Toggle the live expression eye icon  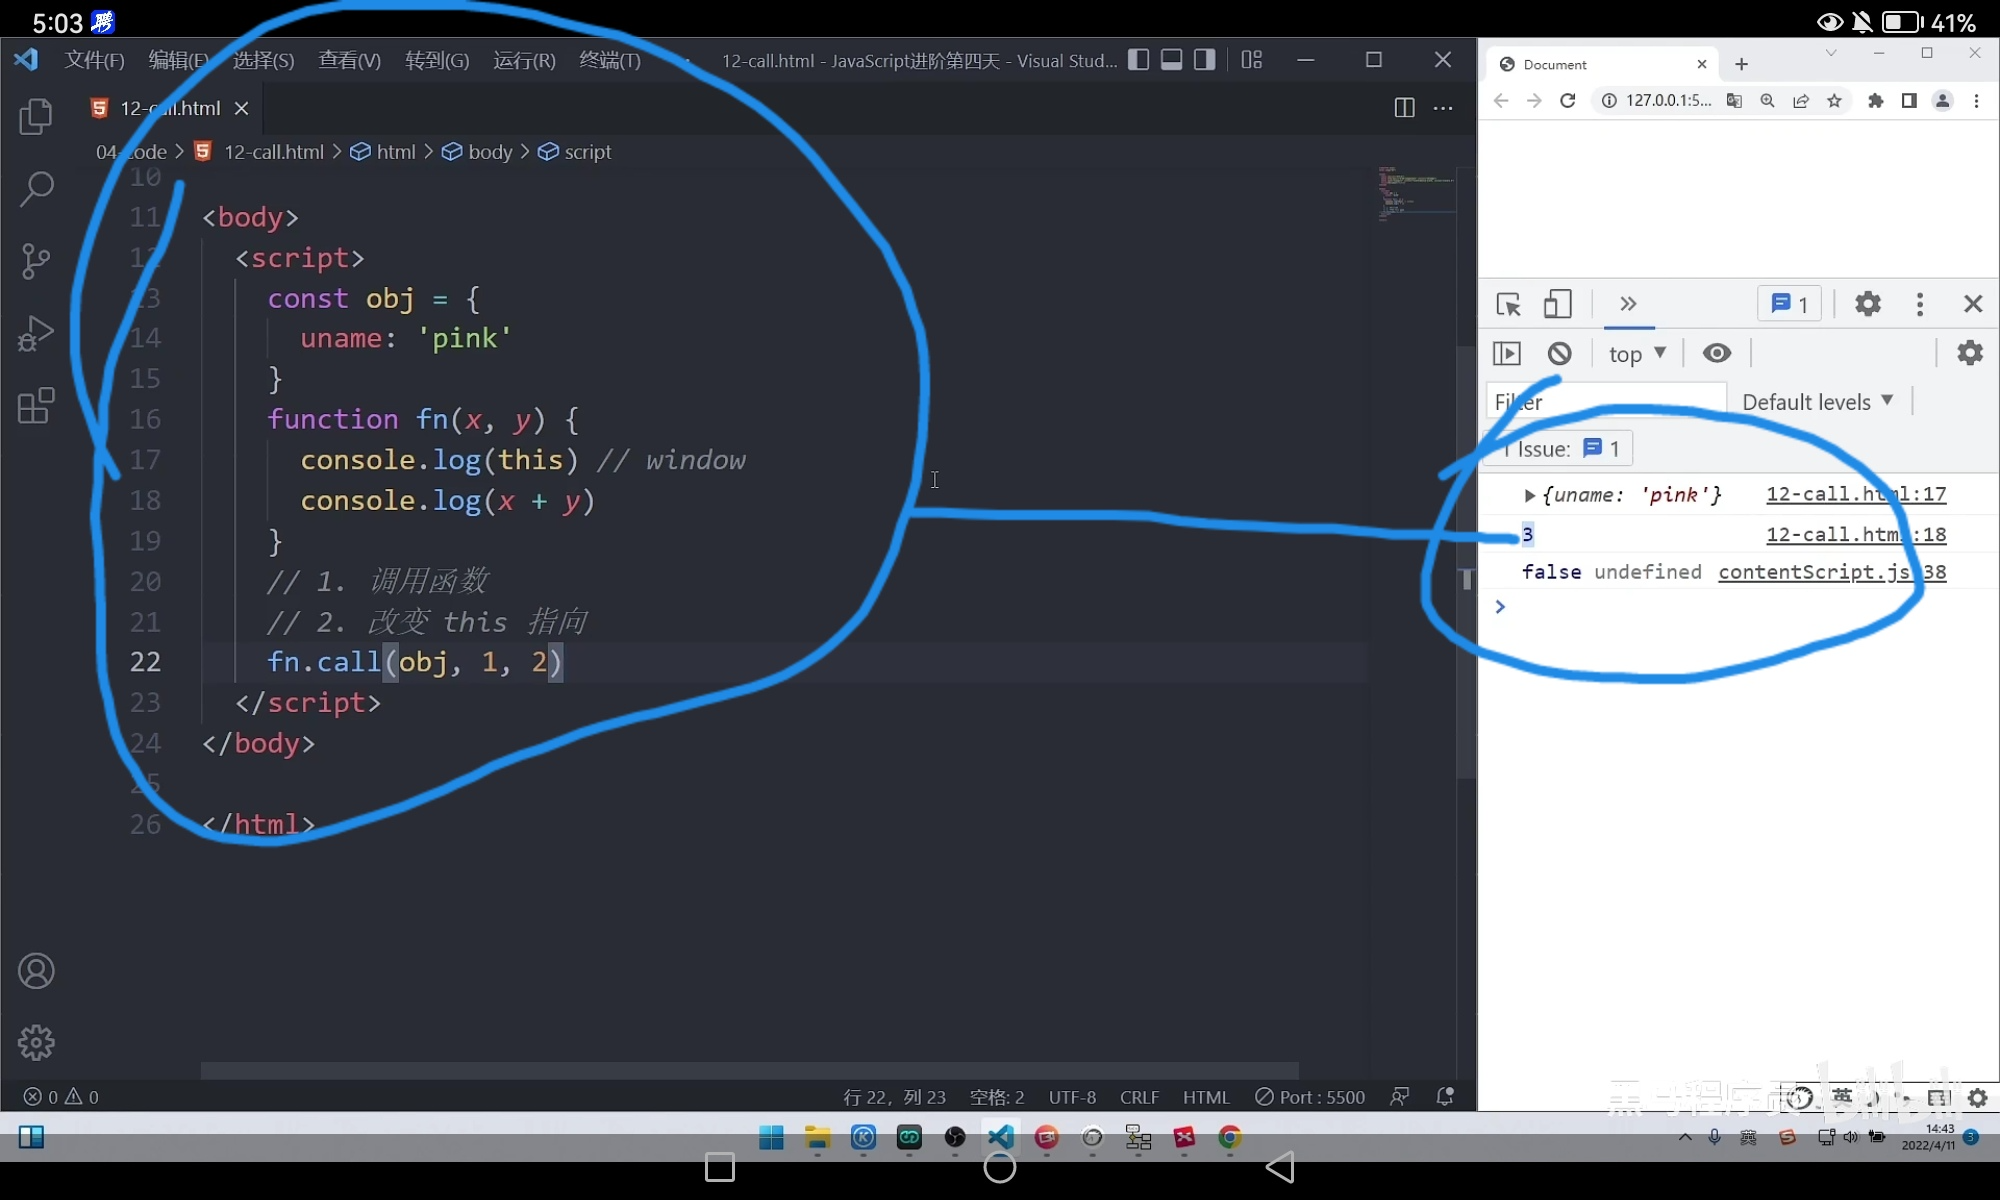coord(1717,353)
